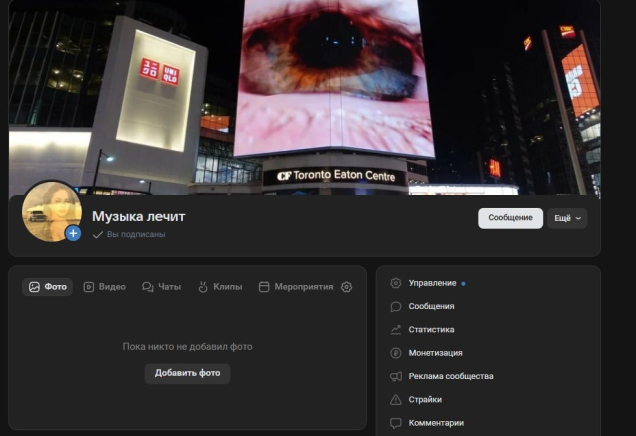
Task: Select the Мероприятия tab
Action: coord(296,287)
